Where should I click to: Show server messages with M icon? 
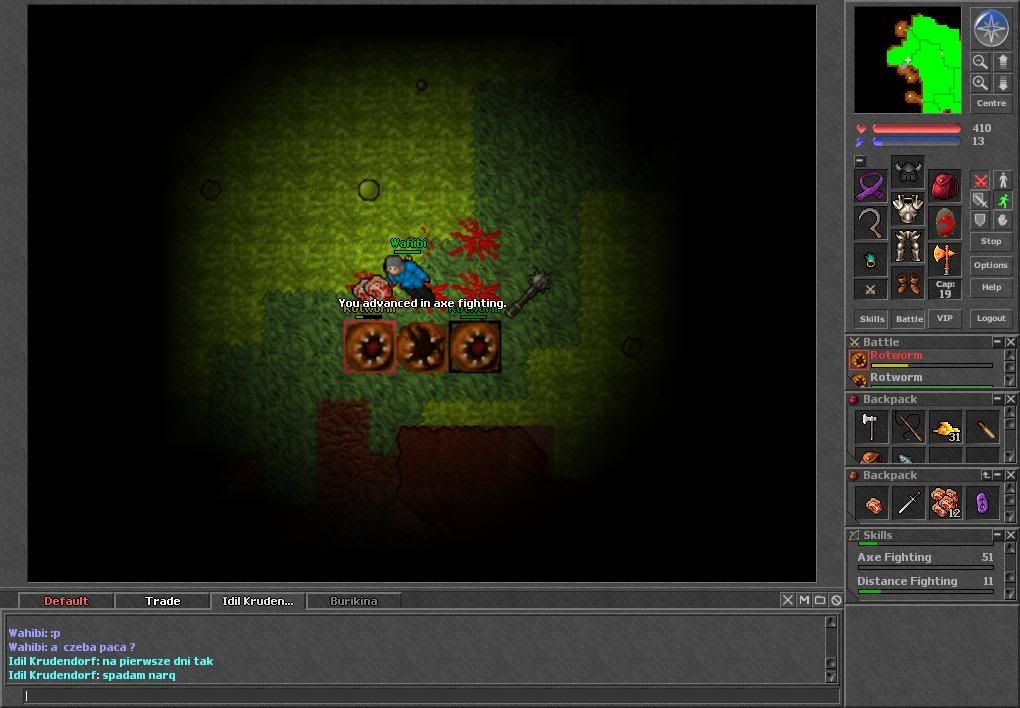coord(804,600)
